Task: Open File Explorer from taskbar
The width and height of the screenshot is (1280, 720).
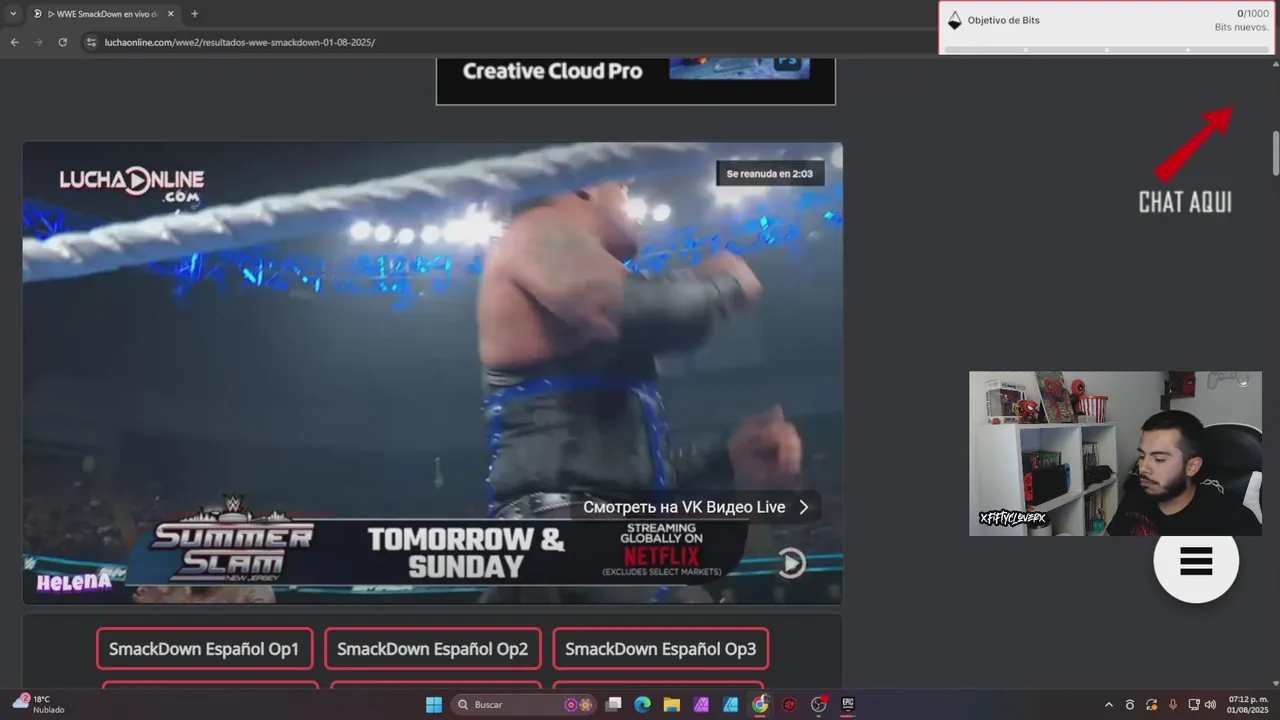Action: pyautogui.click(x=672, y=705)
